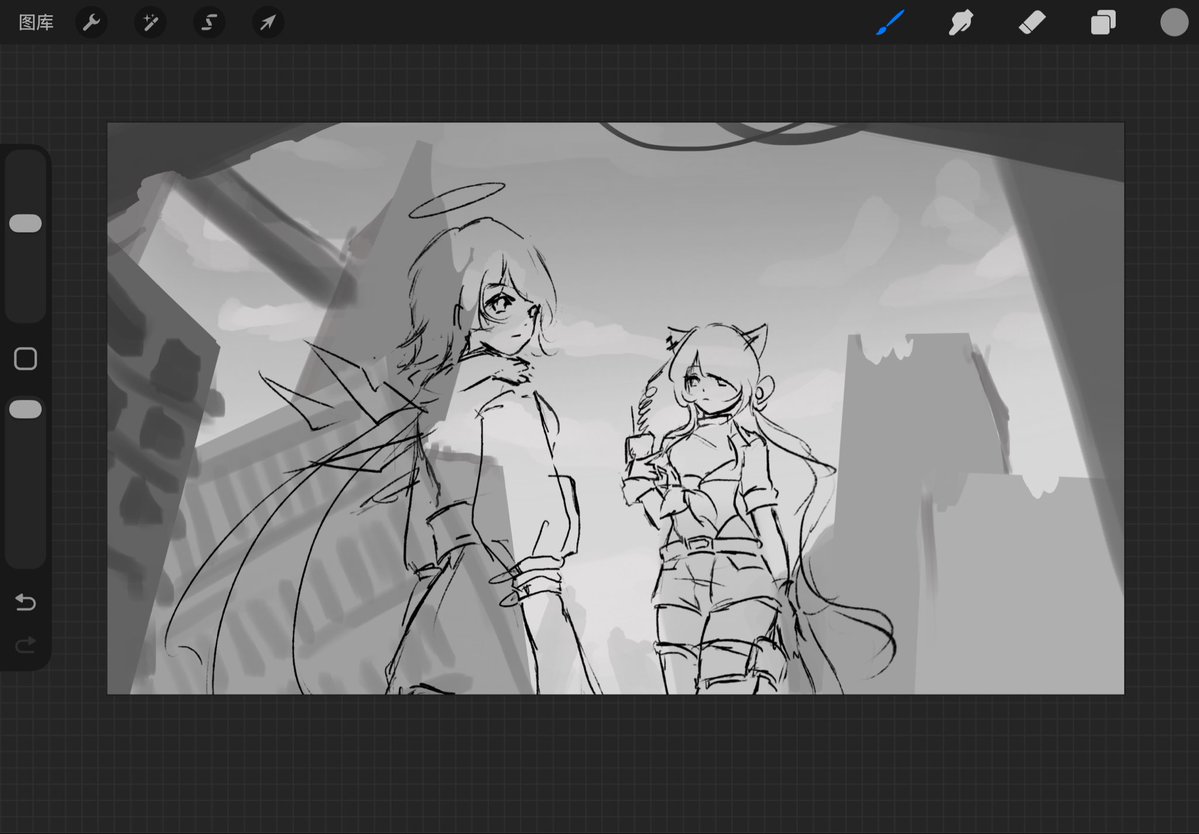Image resolution: width=1199 pixels, height=834 pixels.
Task: Click the brush opacity slider handle
Action: 25,410
